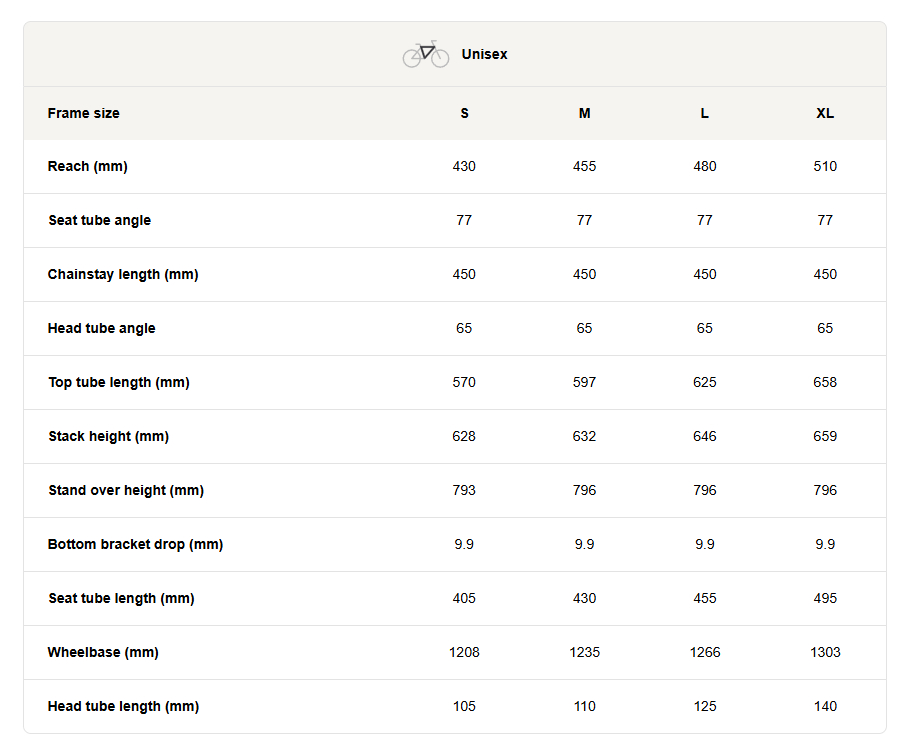Viewport: 908px width, 756px height.
Task: Click the Chainstay length (mm) label
Action: (123, 274)
